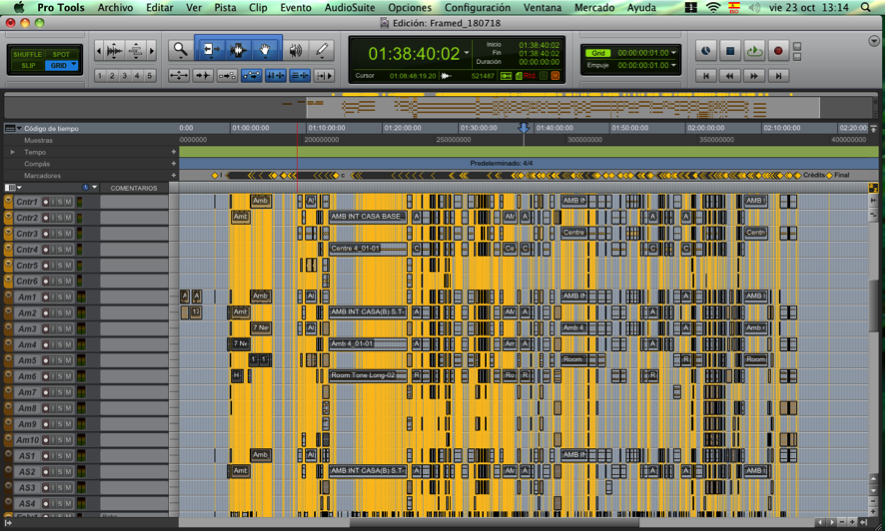This screenshot has height=532, width=886.
Task: Select the Spot edit mode button
Action: click(x=61, y=54)
